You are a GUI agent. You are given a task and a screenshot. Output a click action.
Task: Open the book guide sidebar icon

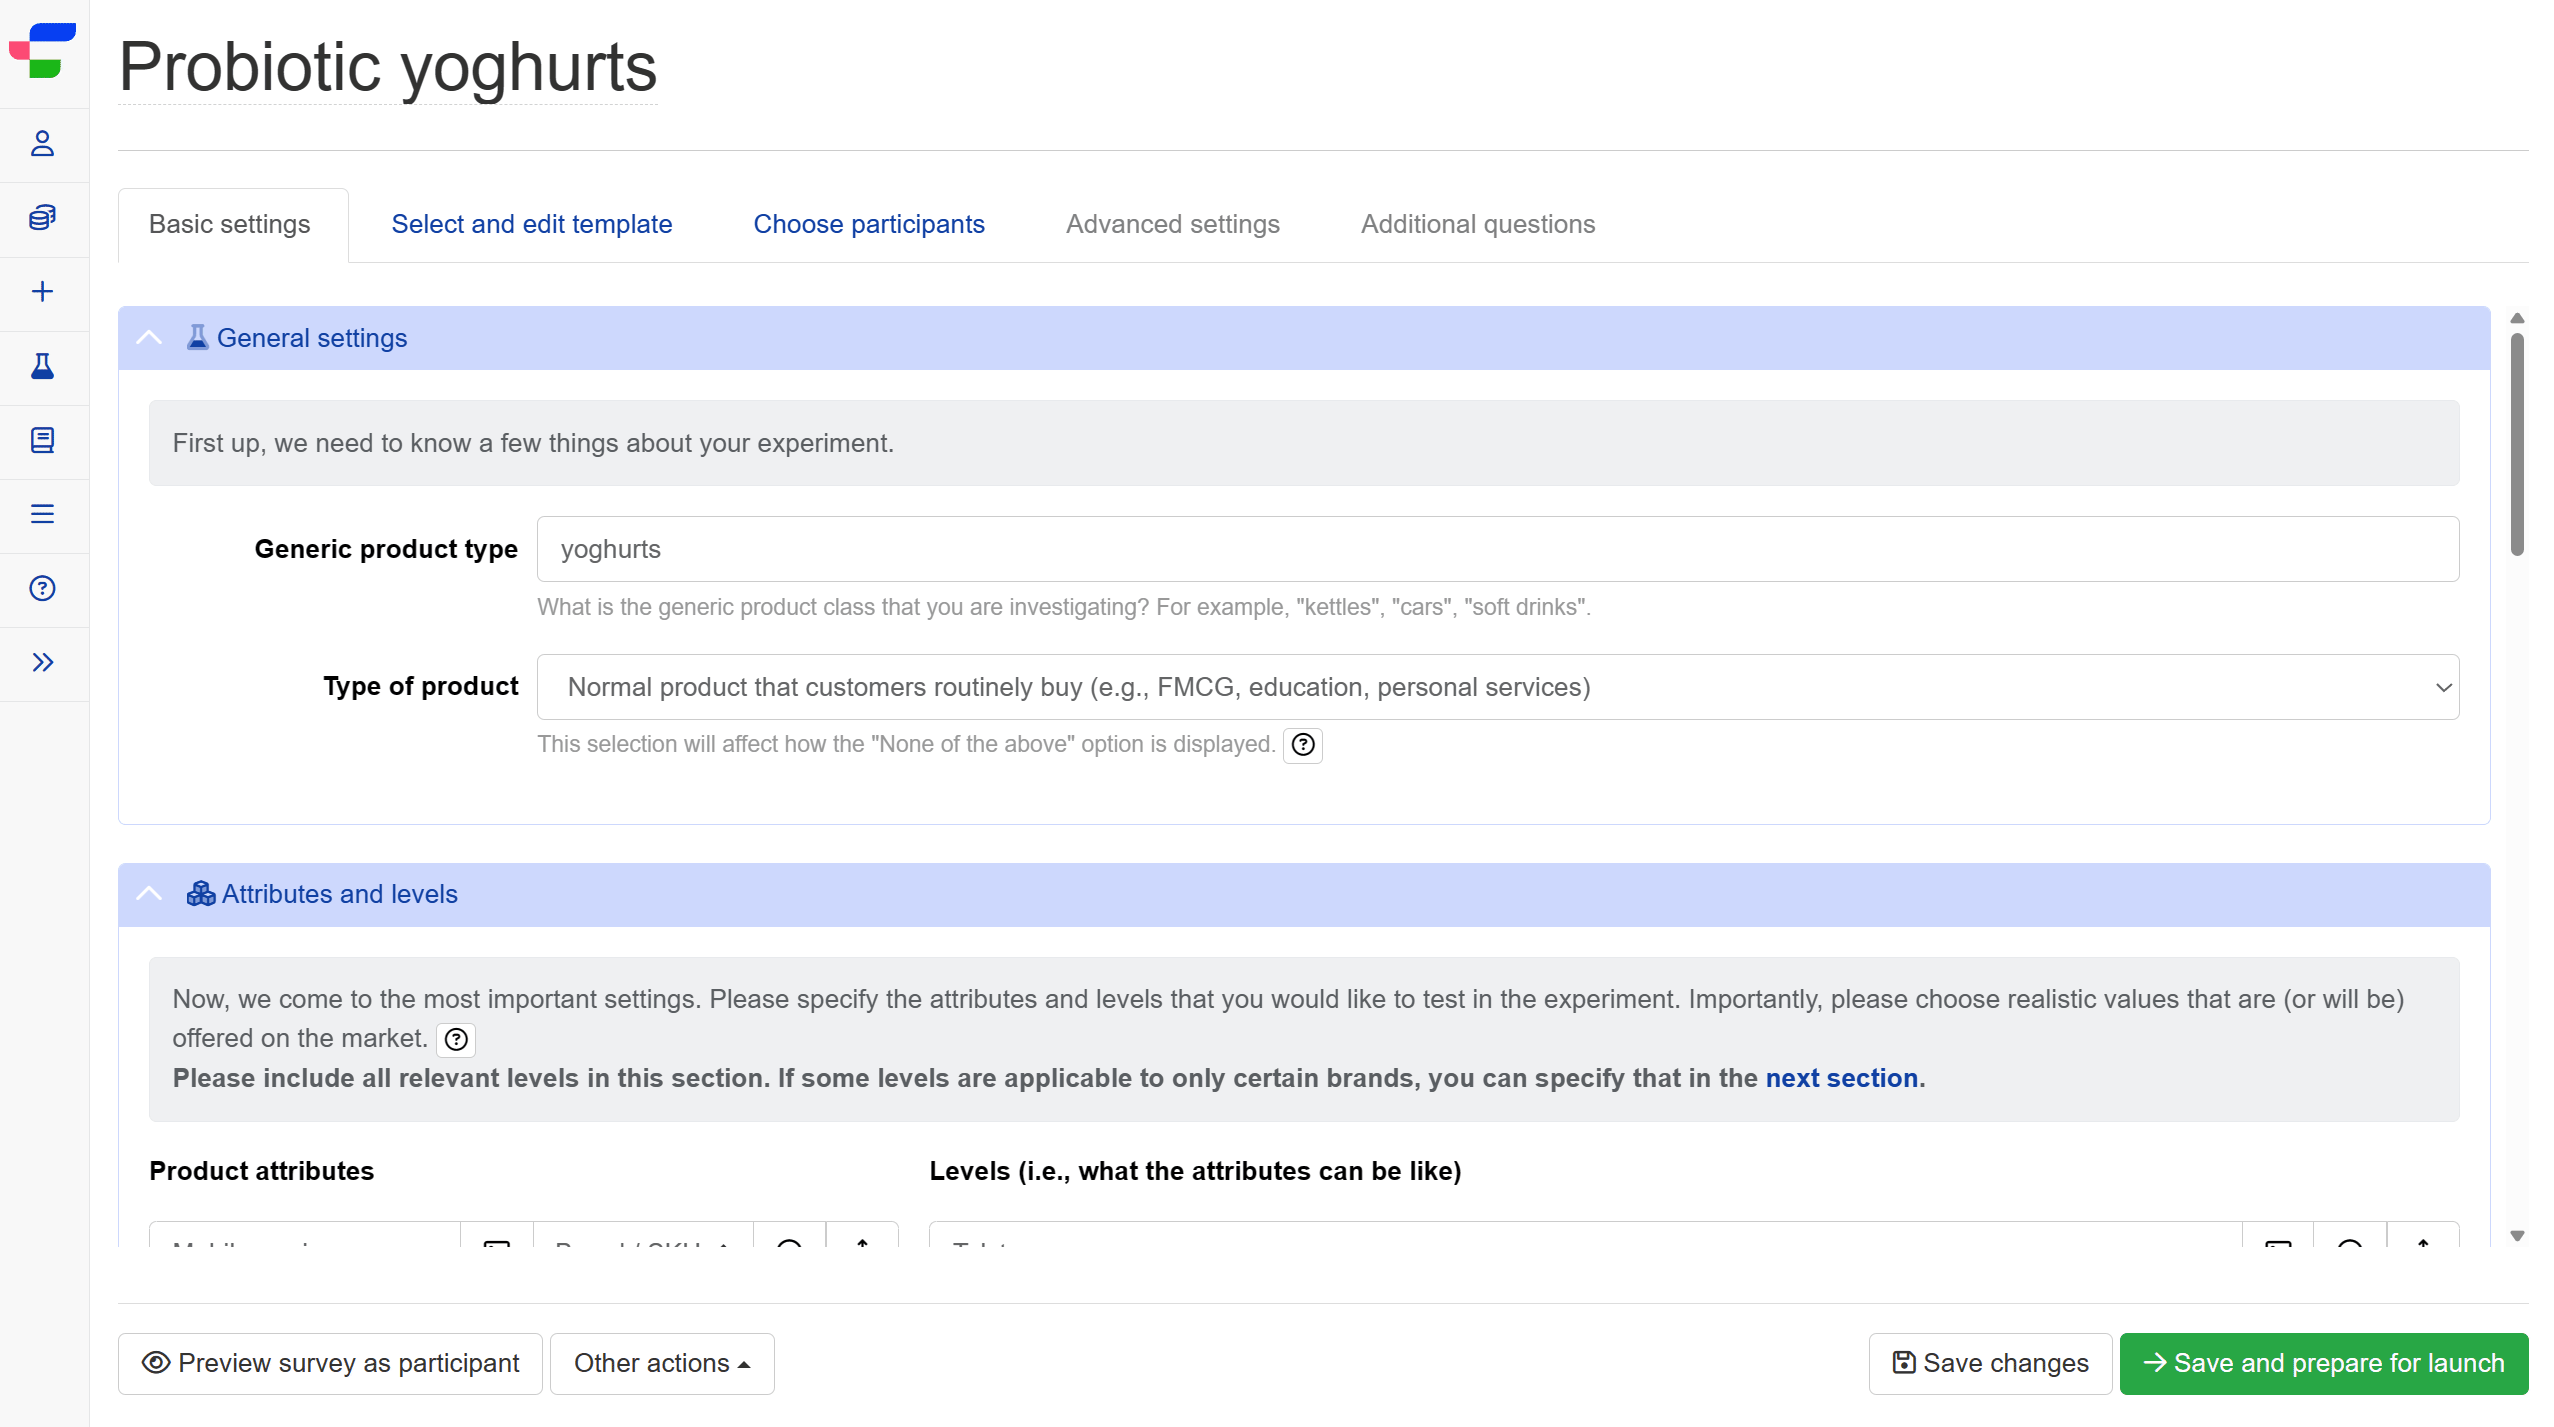(42, 440)
